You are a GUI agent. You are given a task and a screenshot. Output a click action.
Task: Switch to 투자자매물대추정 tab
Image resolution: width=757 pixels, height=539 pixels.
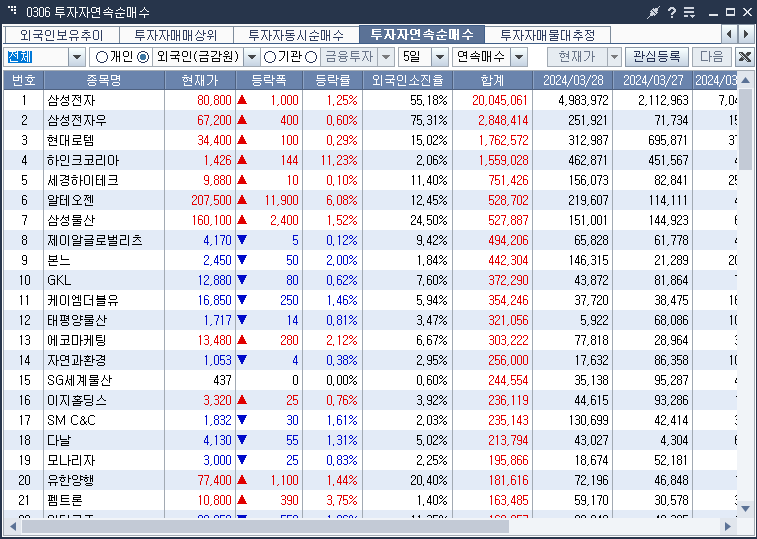(547, 35)
